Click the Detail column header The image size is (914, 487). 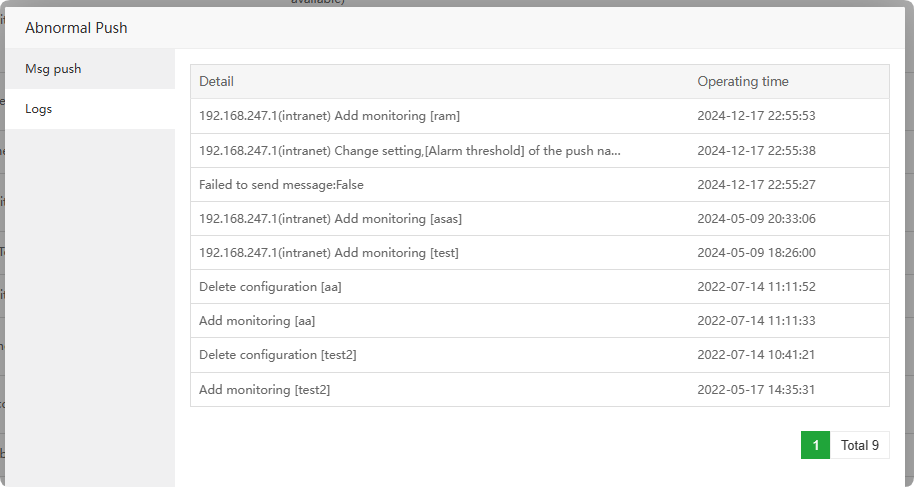click(216, 82)
